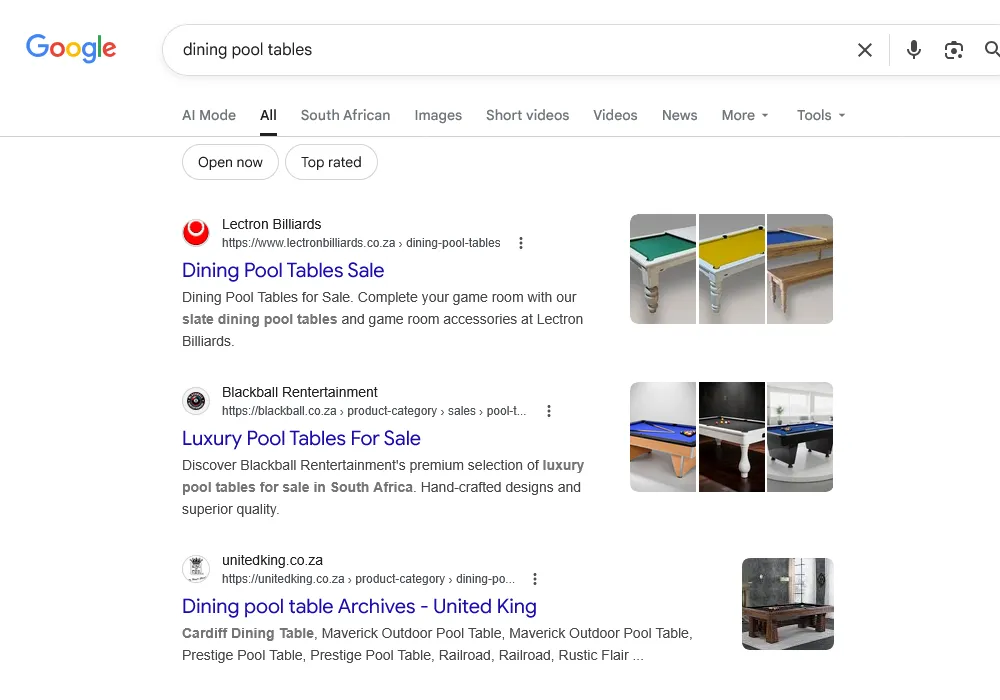Open the Short videos tab
Screen dimensions: 1000x700
527,115
